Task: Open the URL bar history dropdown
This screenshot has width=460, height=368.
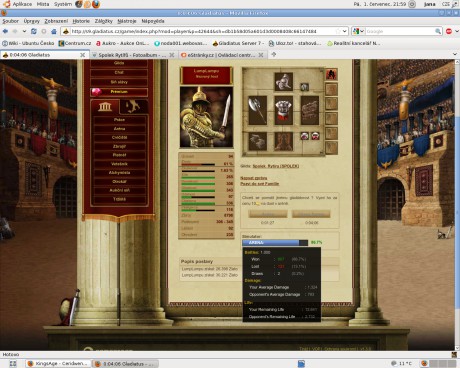Action: click(345, 31)
